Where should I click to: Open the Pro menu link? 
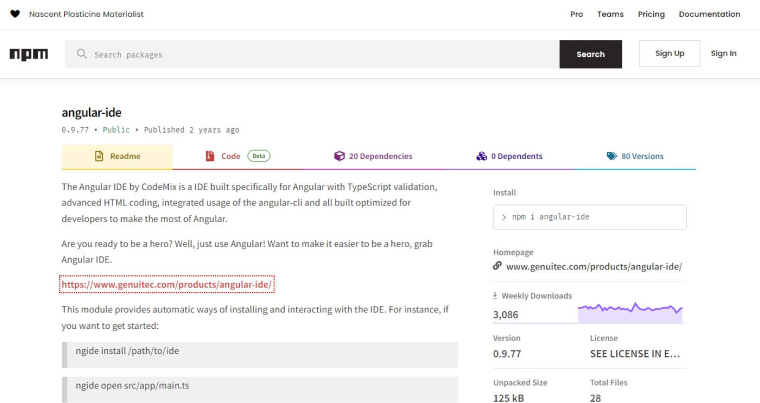point(576,14)
